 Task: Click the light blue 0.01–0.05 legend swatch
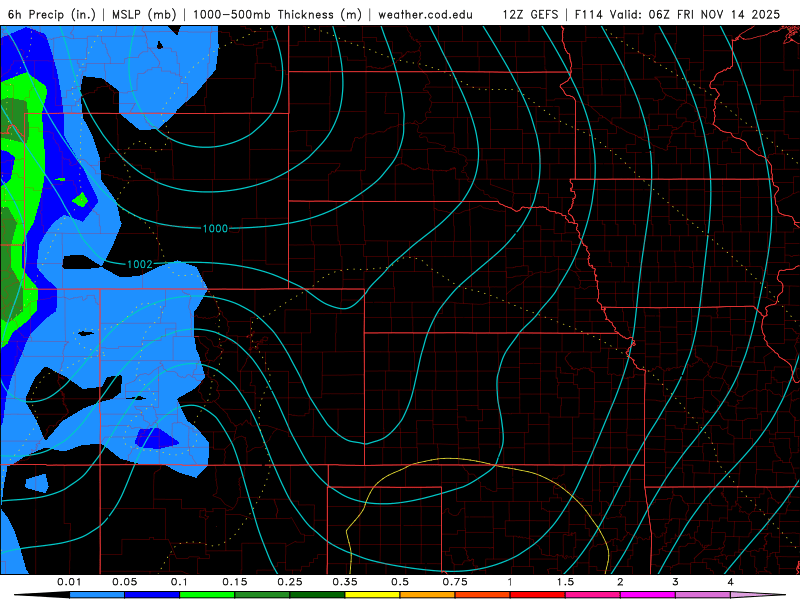coord(97,595)
